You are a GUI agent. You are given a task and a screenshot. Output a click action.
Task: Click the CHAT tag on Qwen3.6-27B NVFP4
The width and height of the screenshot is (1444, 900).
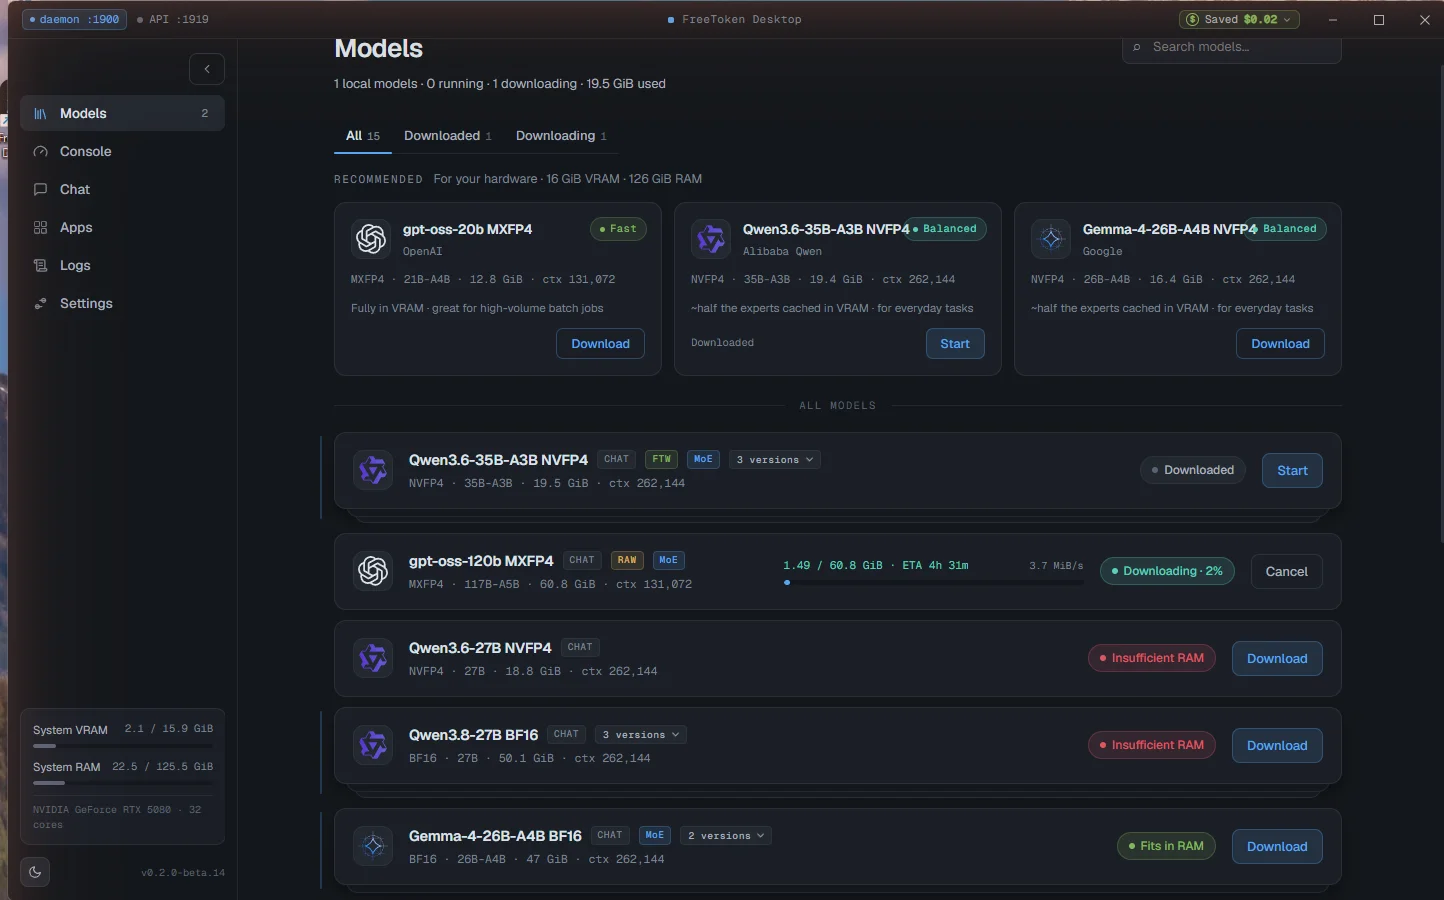click(x=580, y=648)
